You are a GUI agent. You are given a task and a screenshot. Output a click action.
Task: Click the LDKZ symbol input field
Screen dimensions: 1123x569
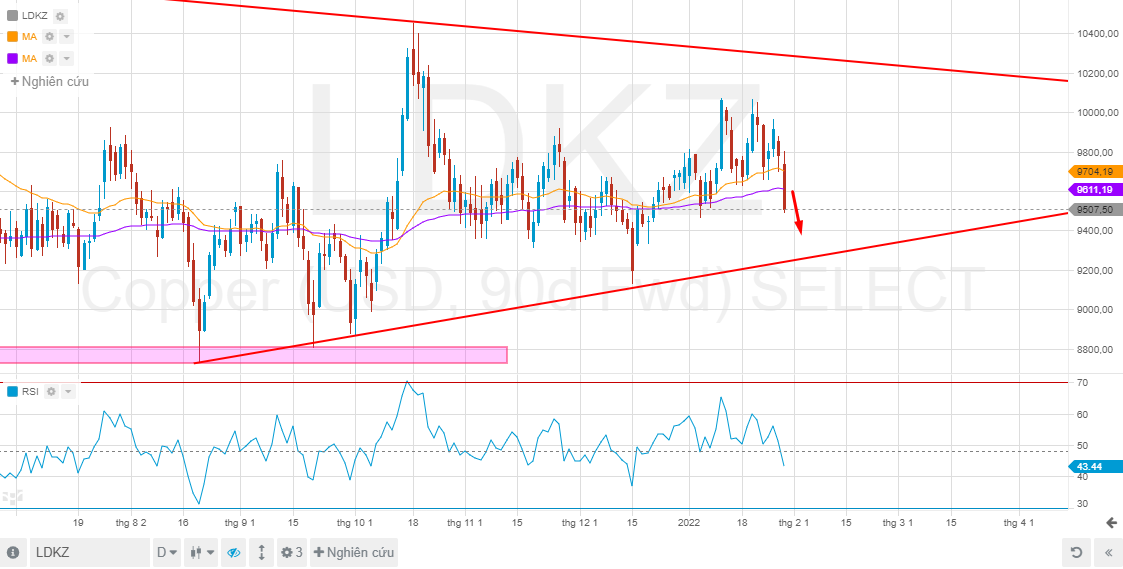click(89, 553)
